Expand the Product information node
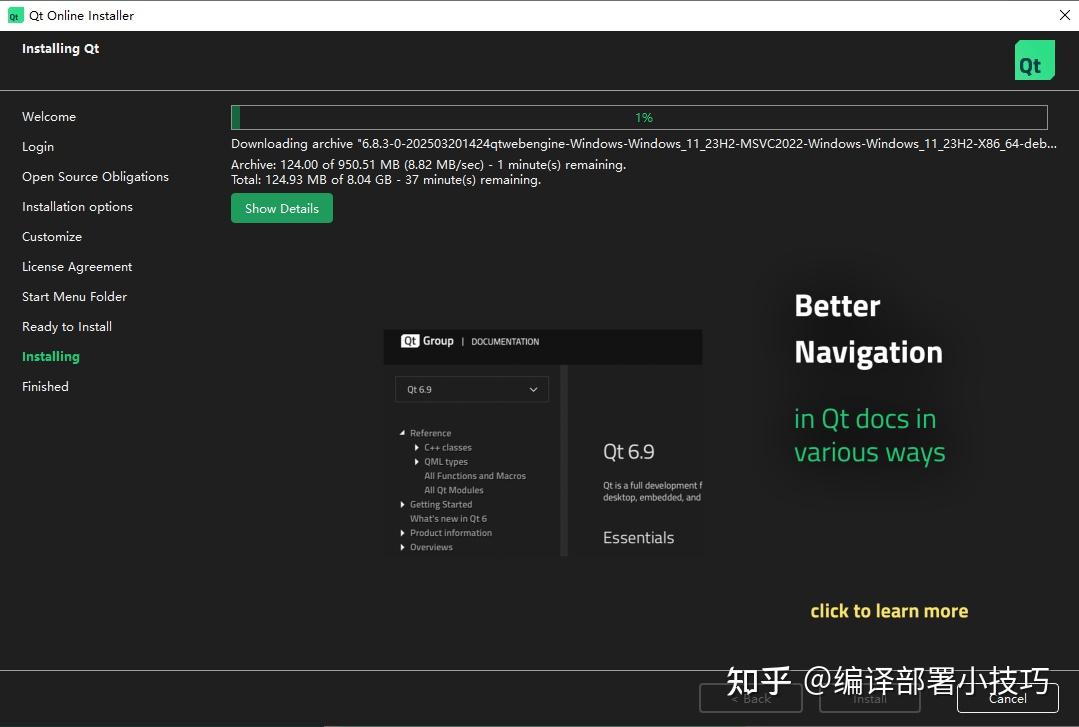The image size is (1079, 727). [x=403, y=533]
